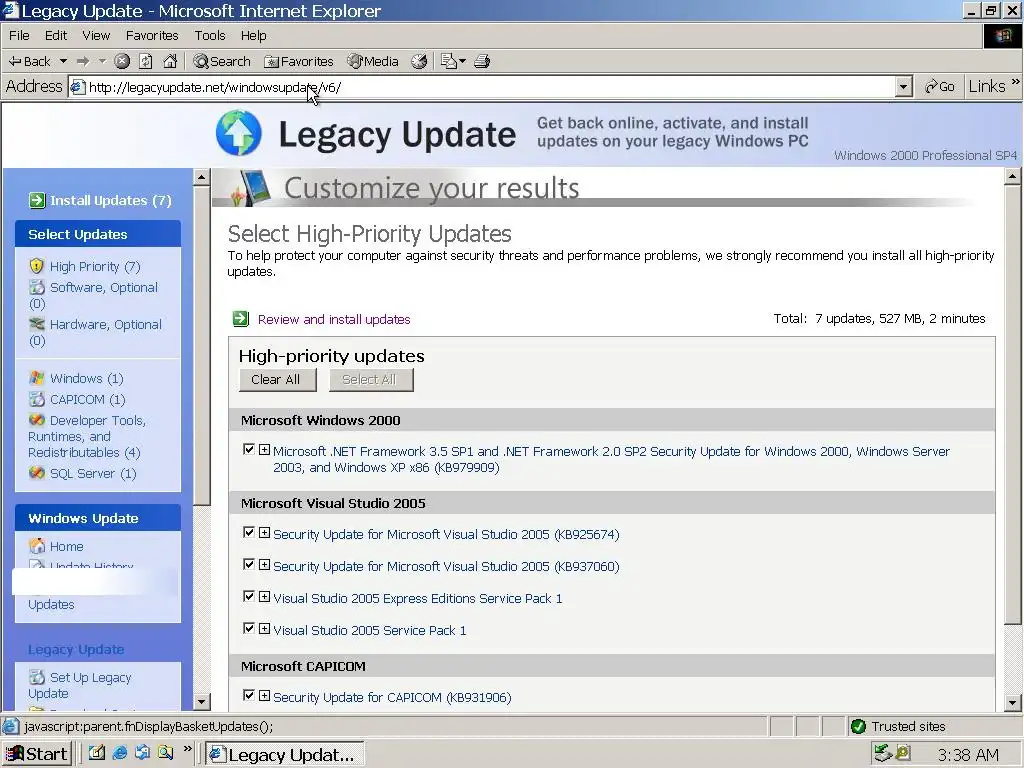Expand details for Visual Studio KB937060
Viewport: 1024px width, 768px height.
point(264,564)
